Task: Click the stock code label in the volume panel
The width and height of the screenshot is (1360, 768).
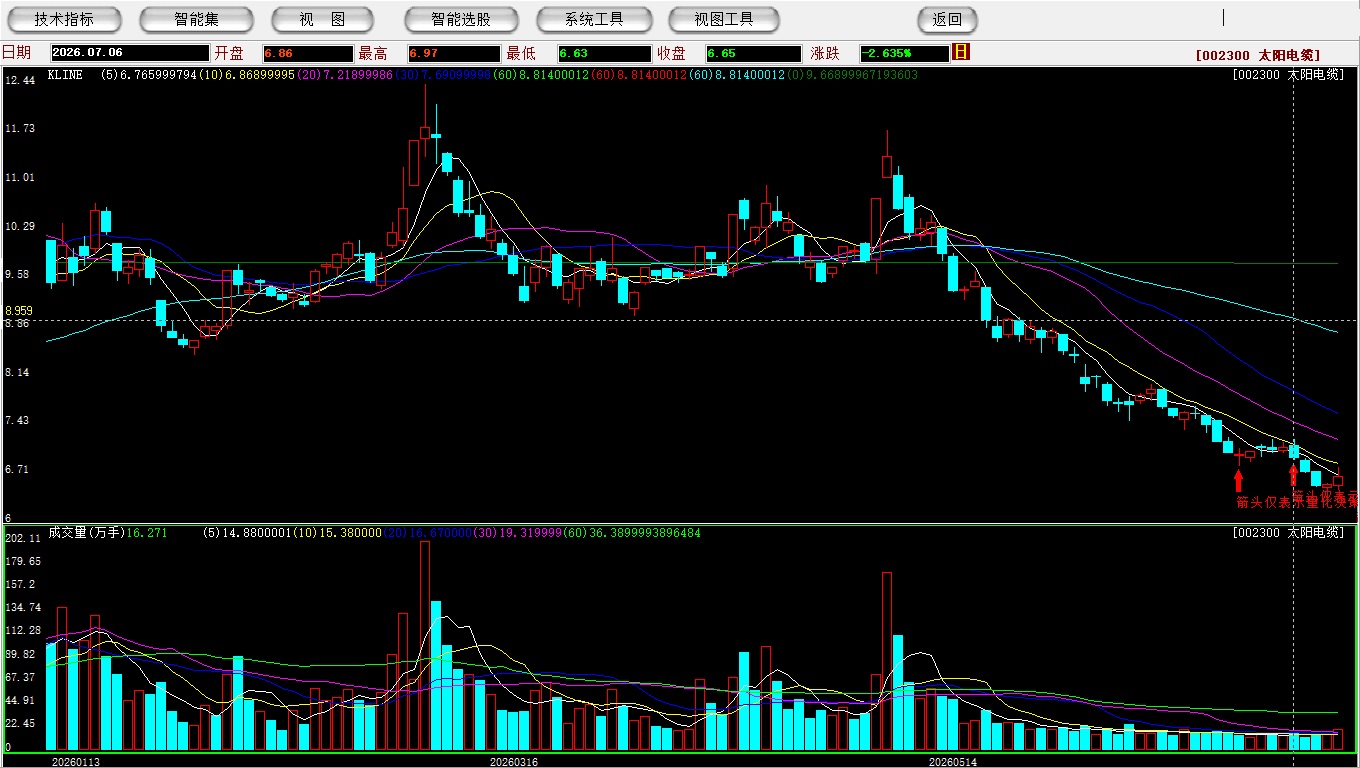Action: pyautogui.click(x=1288, y=533)
